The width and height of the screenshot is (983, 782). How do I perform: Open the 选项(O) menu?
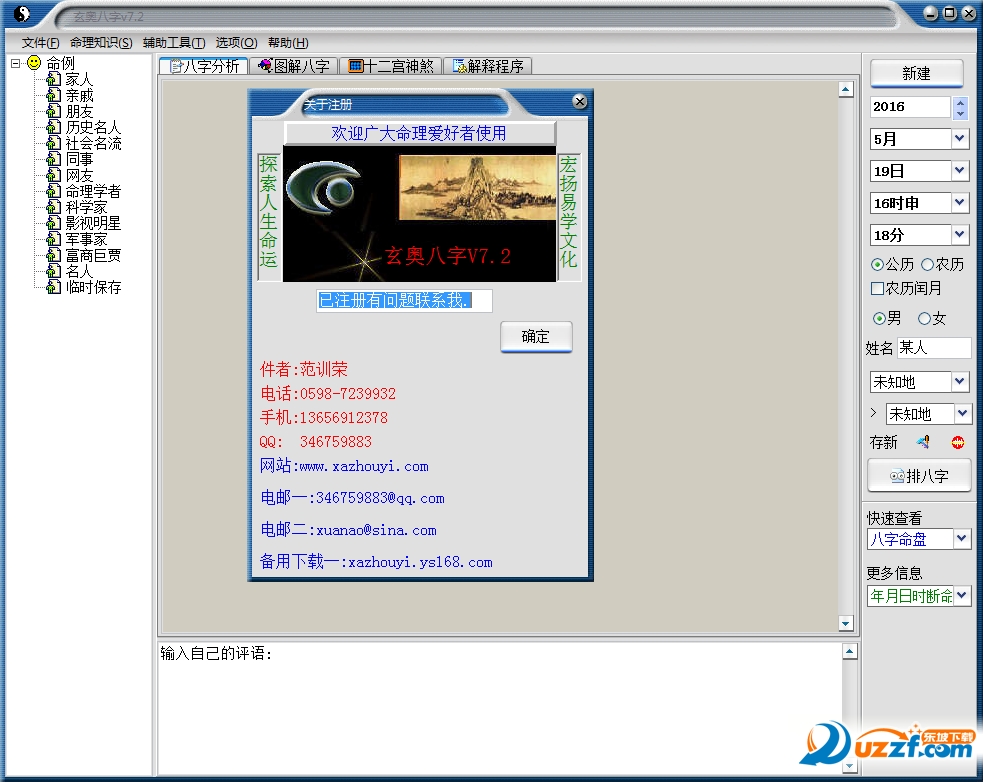236,43
